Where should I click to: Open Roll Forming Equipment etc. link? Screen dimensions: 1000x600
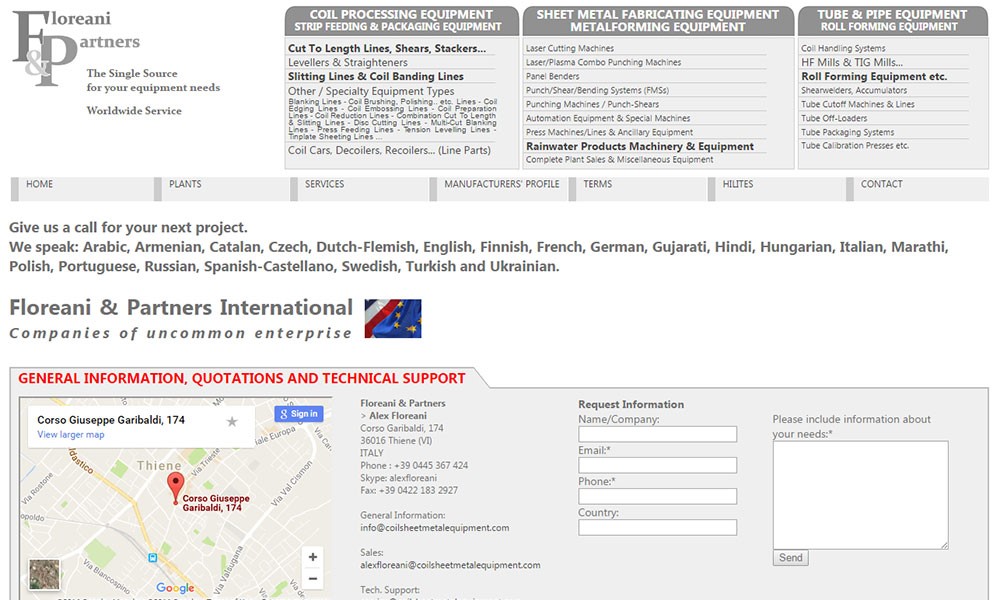[874, 77]
